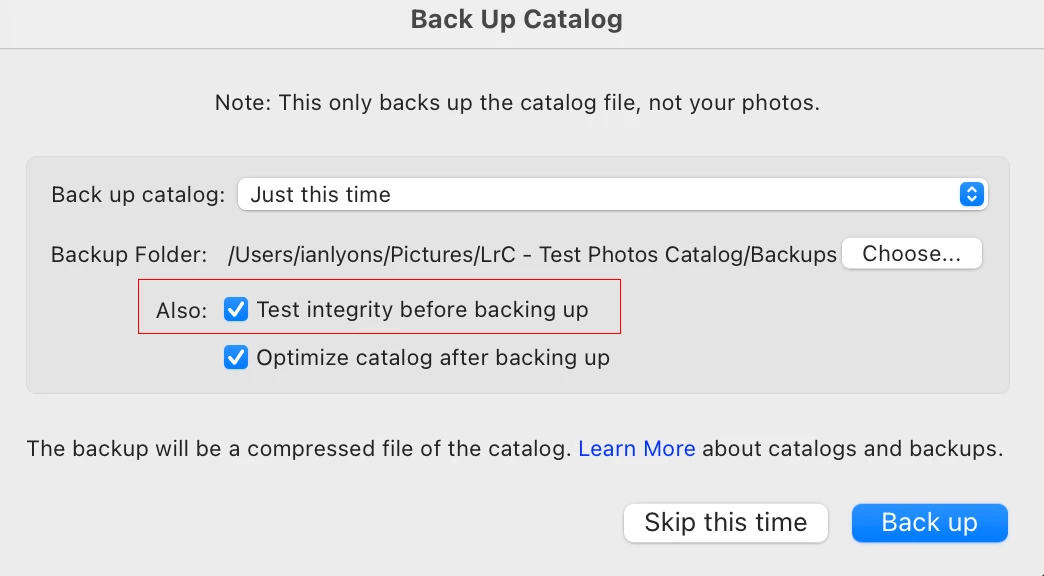Click the gray options panel background
This screenshot has width=1044, height=576.
[800, 340]
